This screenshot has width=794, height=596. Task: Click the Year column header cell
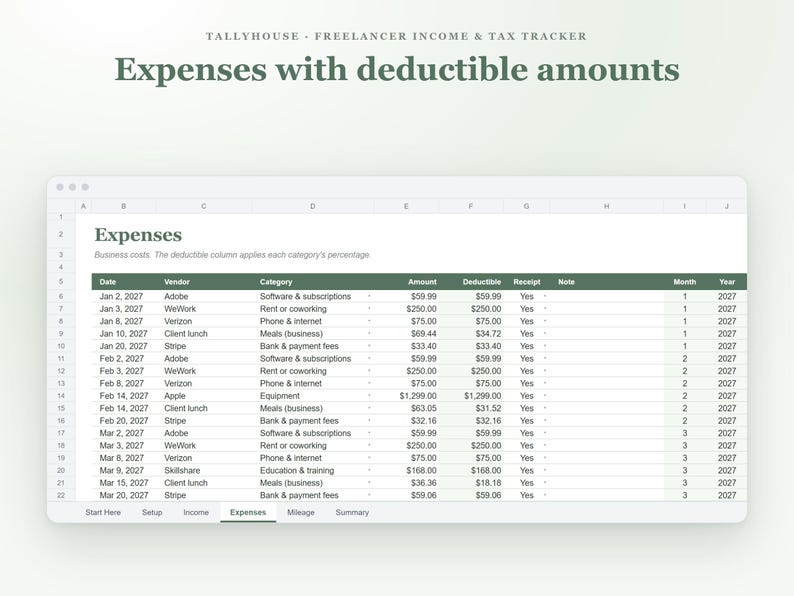[726, 282]
